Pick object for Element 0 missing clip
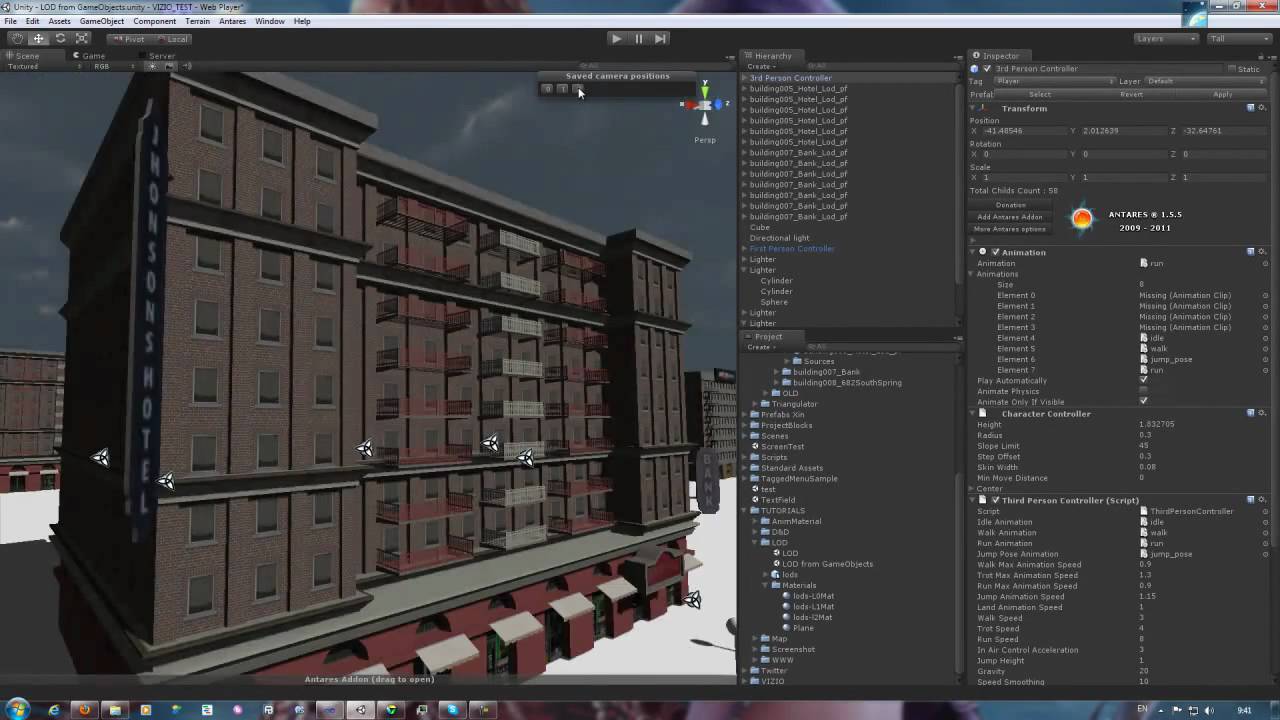 pyautogui.click(x=1265, y=295)
